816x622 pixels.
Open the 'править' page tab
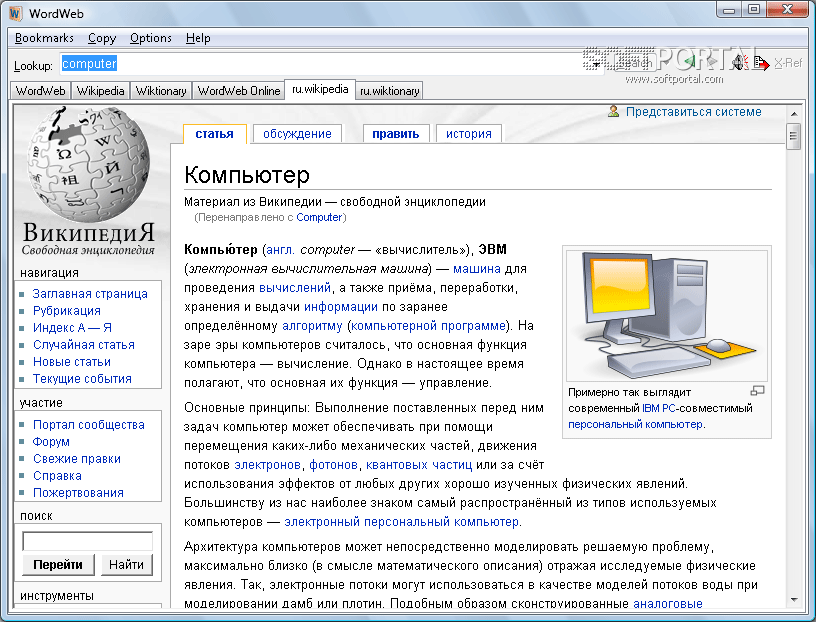(x=396, y=134)
